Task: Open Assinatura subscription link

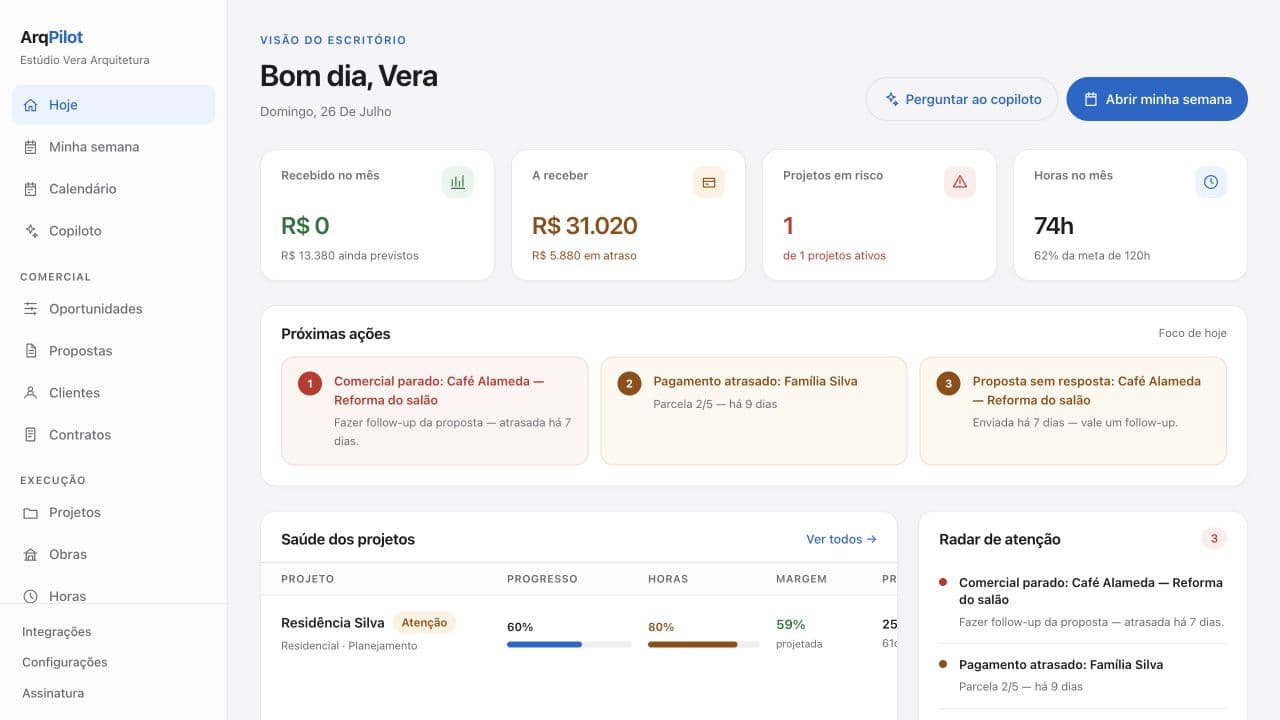Action: [53, 693]
